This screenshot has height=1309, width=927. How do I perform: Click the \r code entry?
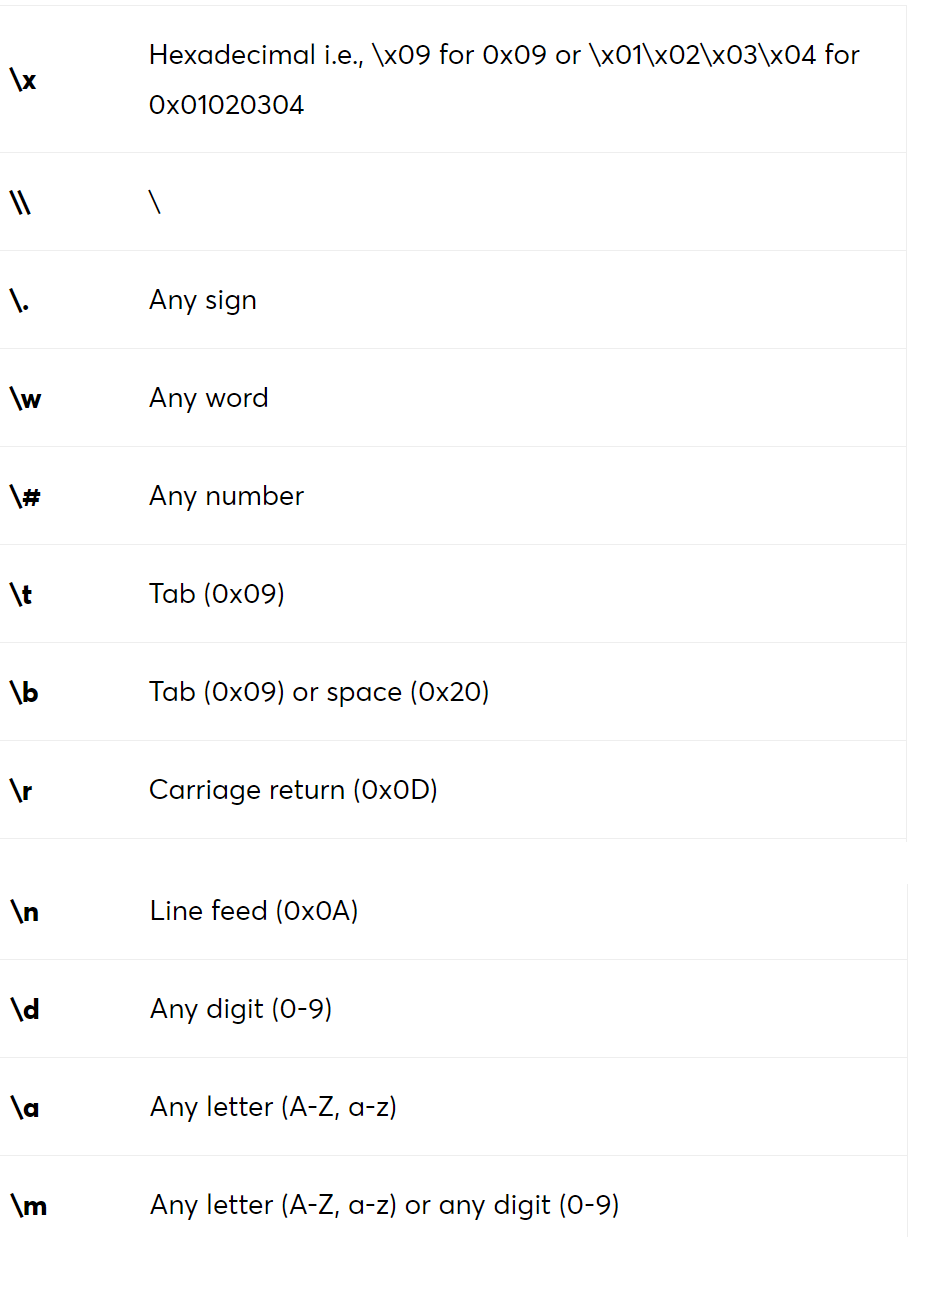(21, 790)
